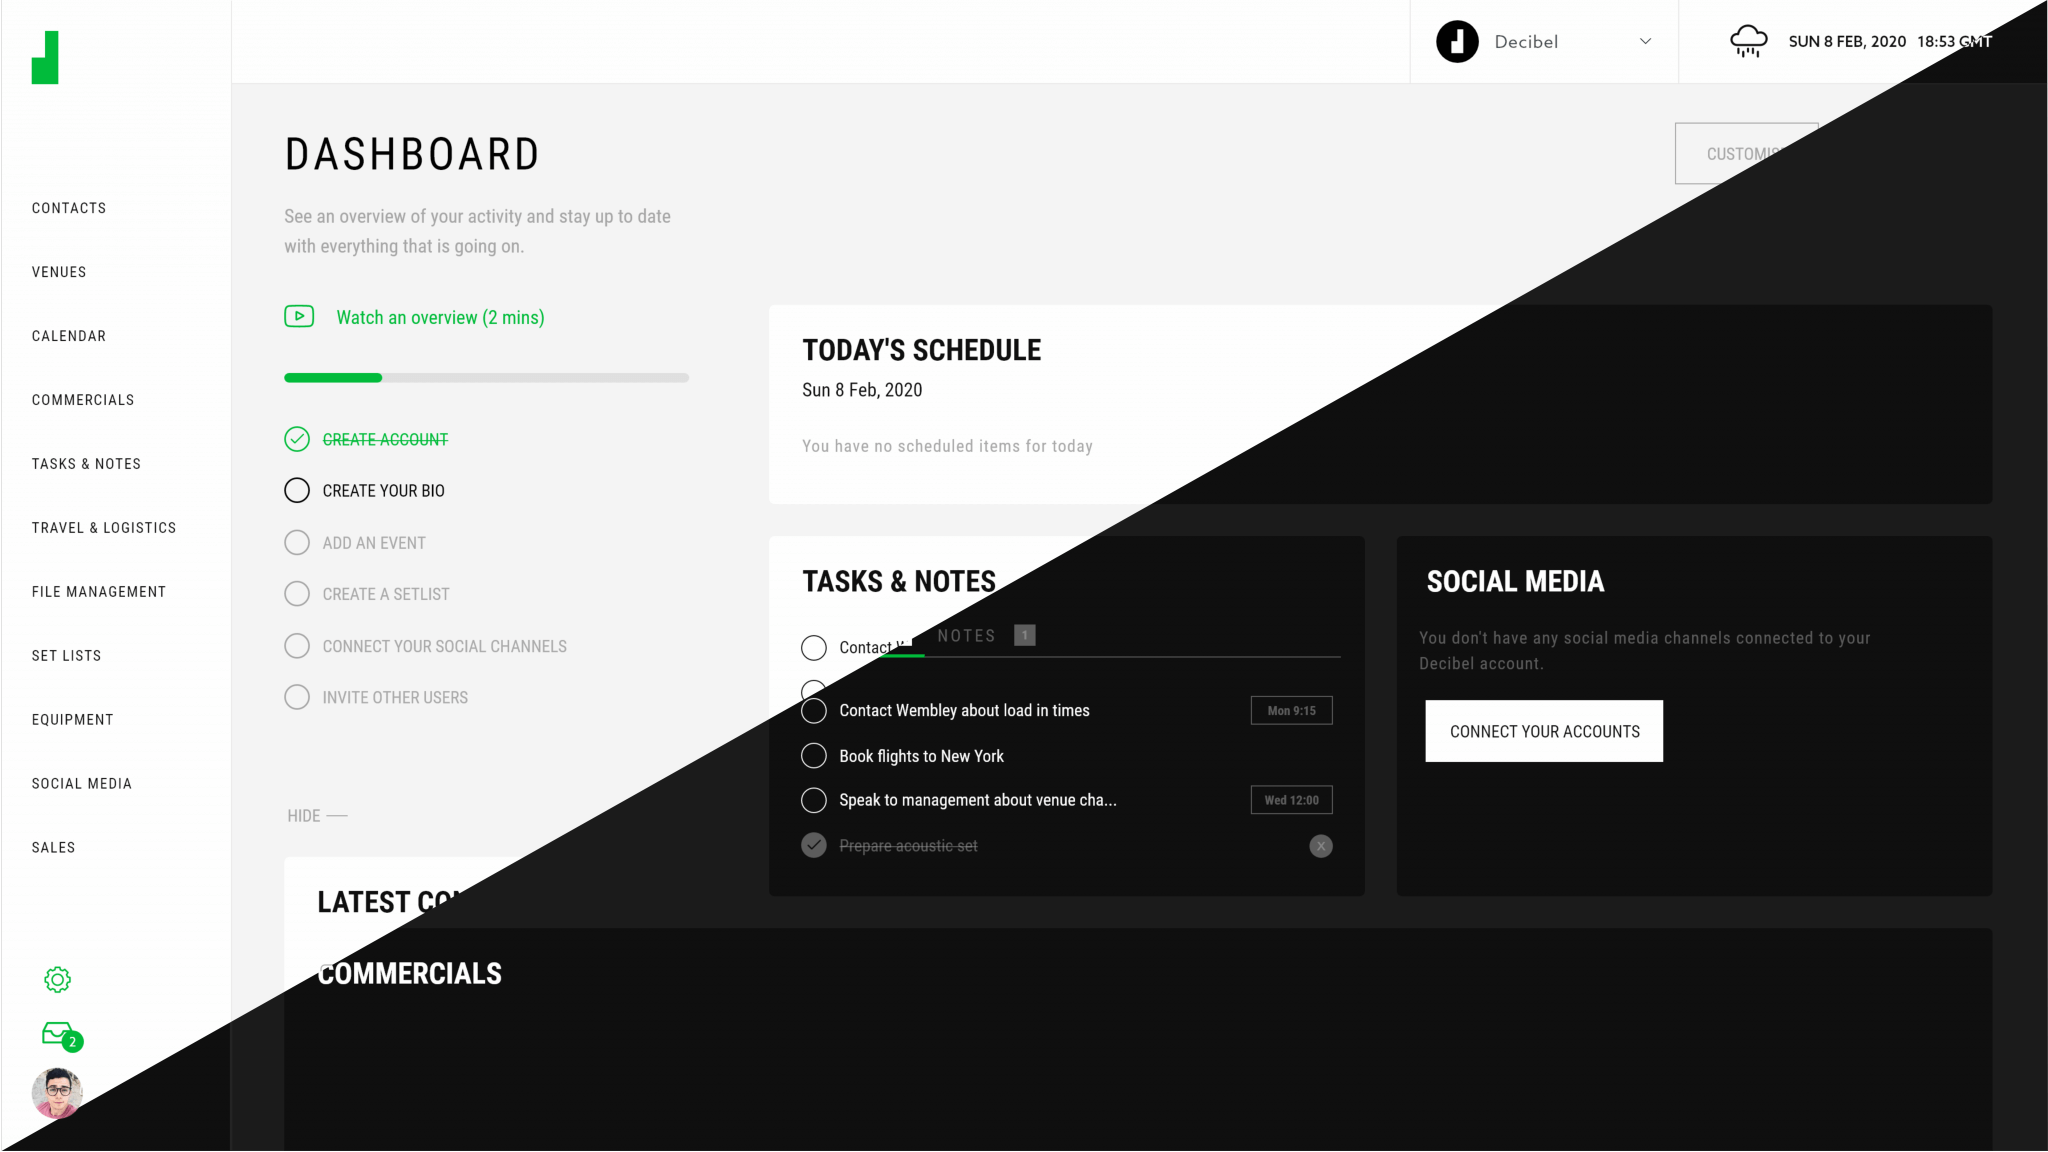This screenshot has height=1152, width=2048.
Task: Toggle the Connect Your Social Channels checkbox
Action: (x=297, y=646)
